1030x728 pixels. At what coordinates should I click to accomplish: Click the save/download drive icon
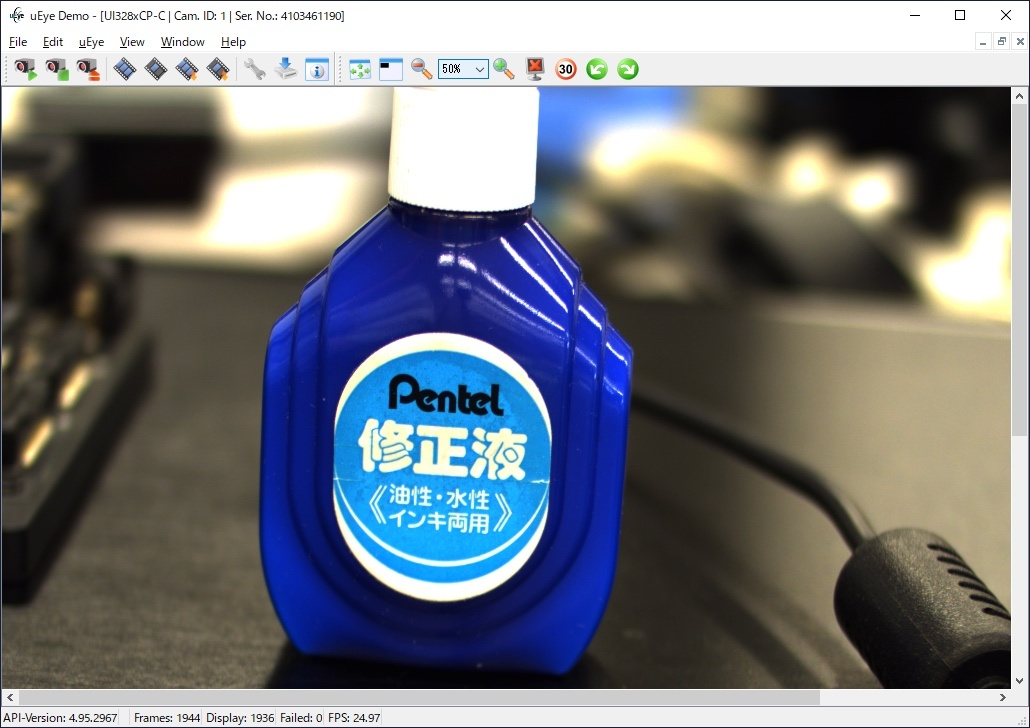[286, 69]
